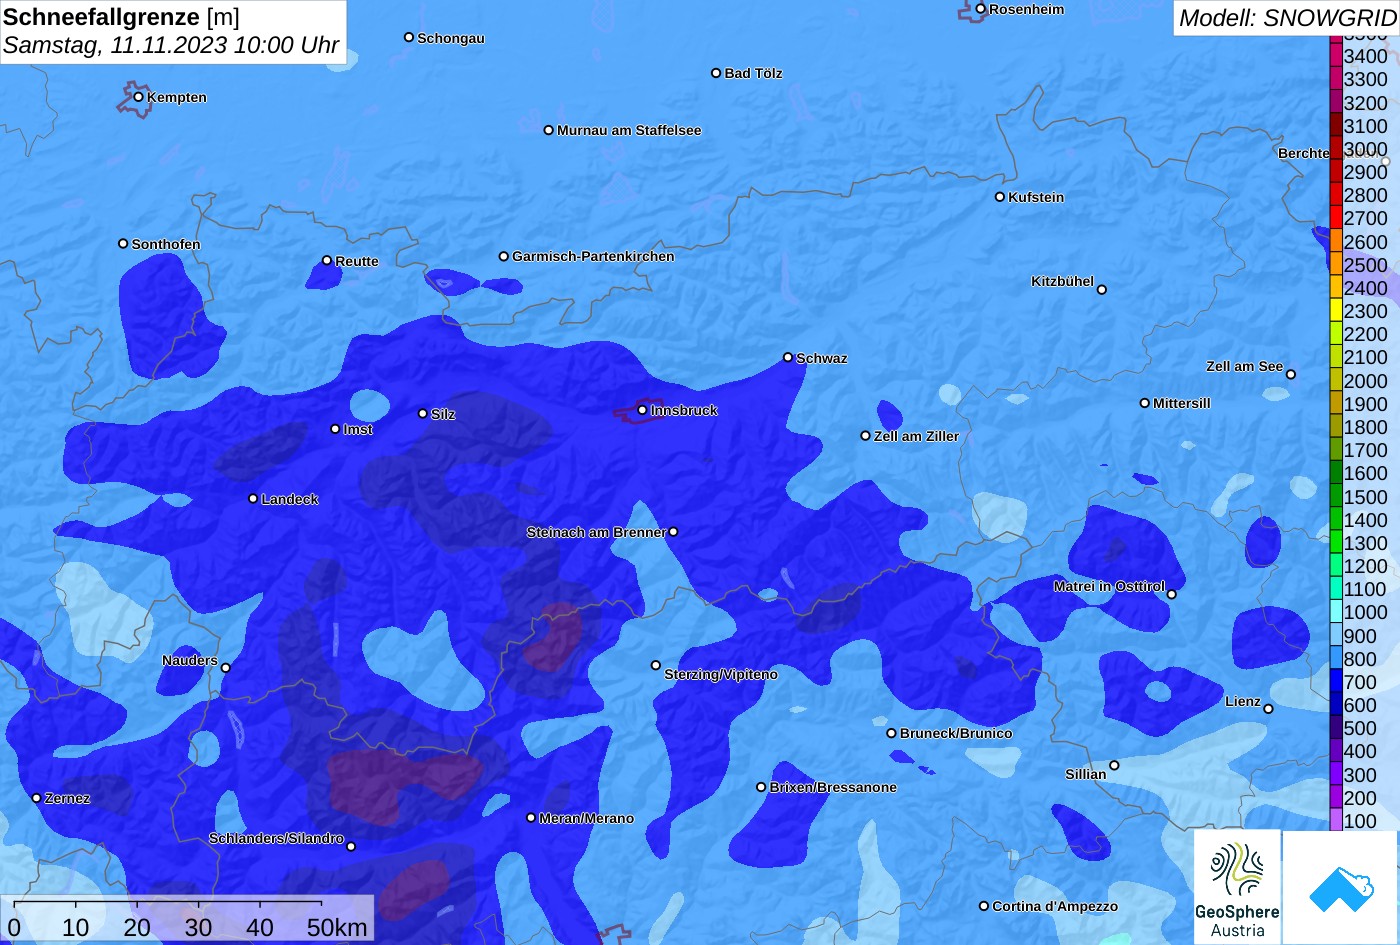This screenshot has height=945, width=1400.
Task: Click the 500 legend value
Action: [x=1360, y=728]
